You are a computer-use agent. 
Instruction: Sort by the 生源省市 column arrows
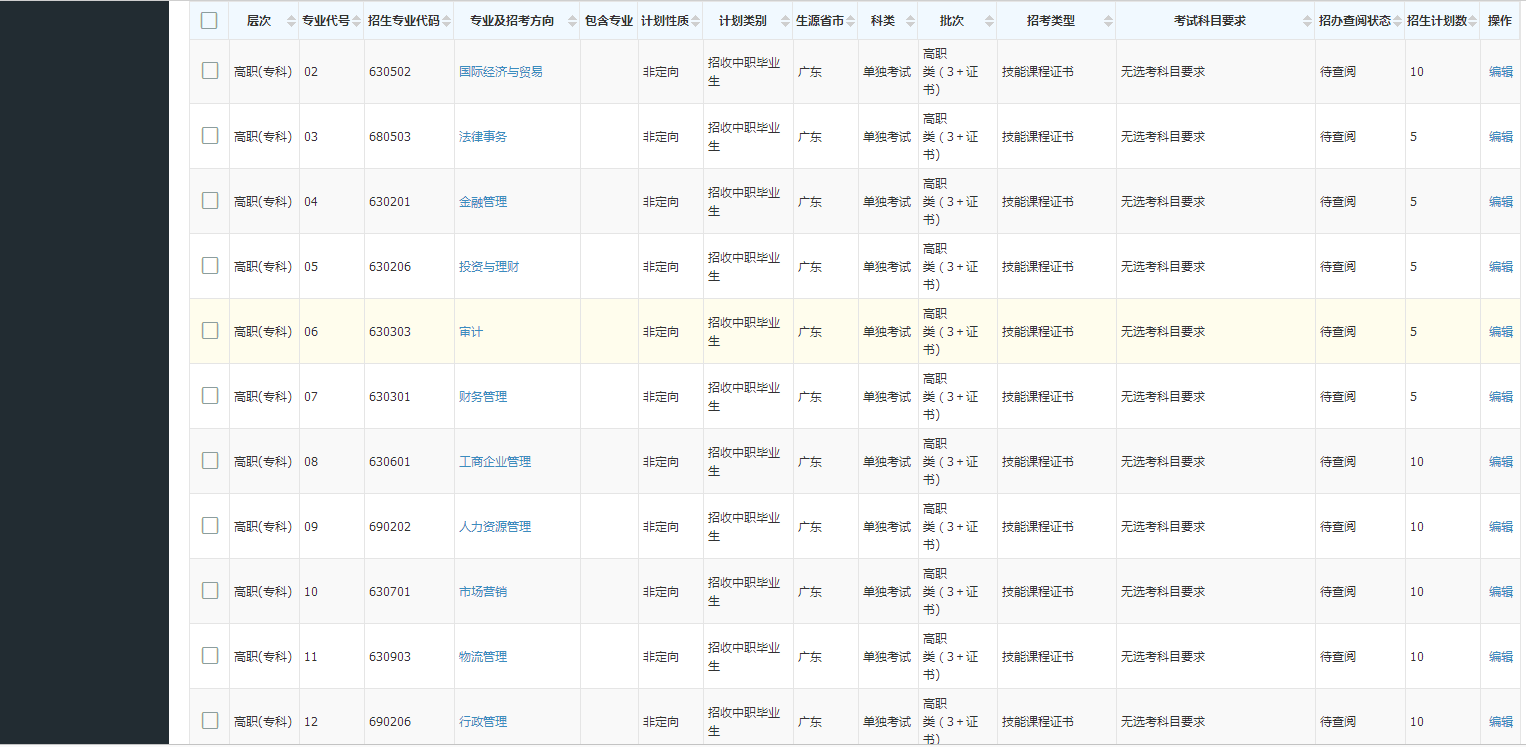(850, 21)
